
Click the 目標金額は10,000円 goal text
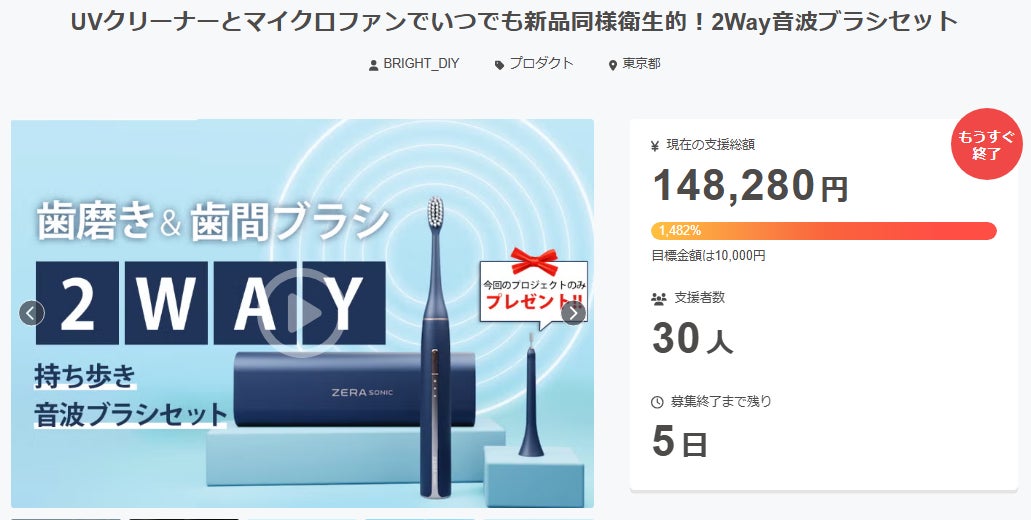[708, 256]
